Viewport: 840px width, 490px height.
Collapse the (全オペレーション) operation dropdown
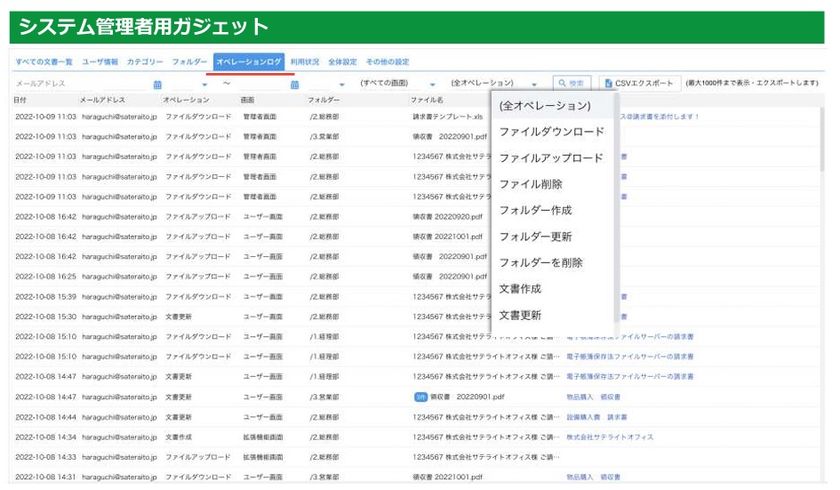click(x=493, y=83)
